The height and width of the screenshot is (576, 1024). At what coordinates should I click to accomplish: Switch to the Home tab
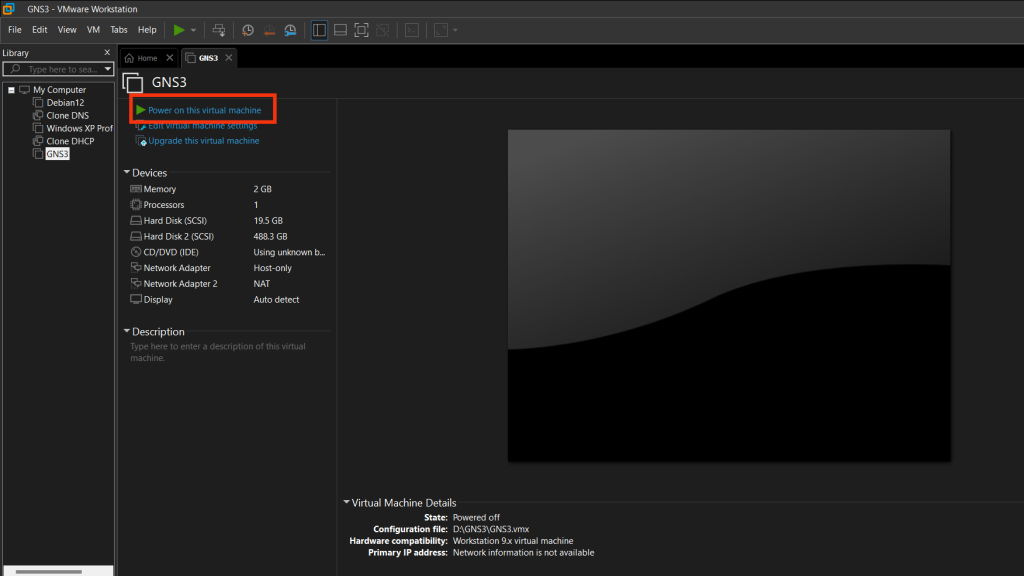(x=142, y=58)
